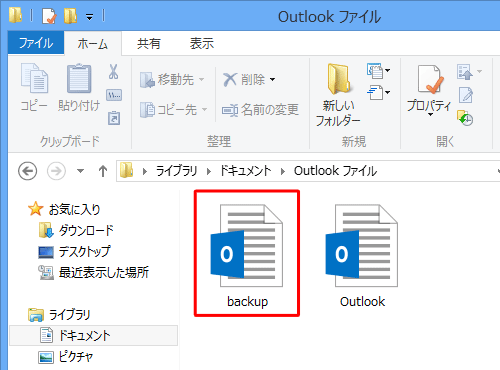Screen dimensions: 500x370
Task: Click the Paste clipboard icon
Action: coord(79,78)
